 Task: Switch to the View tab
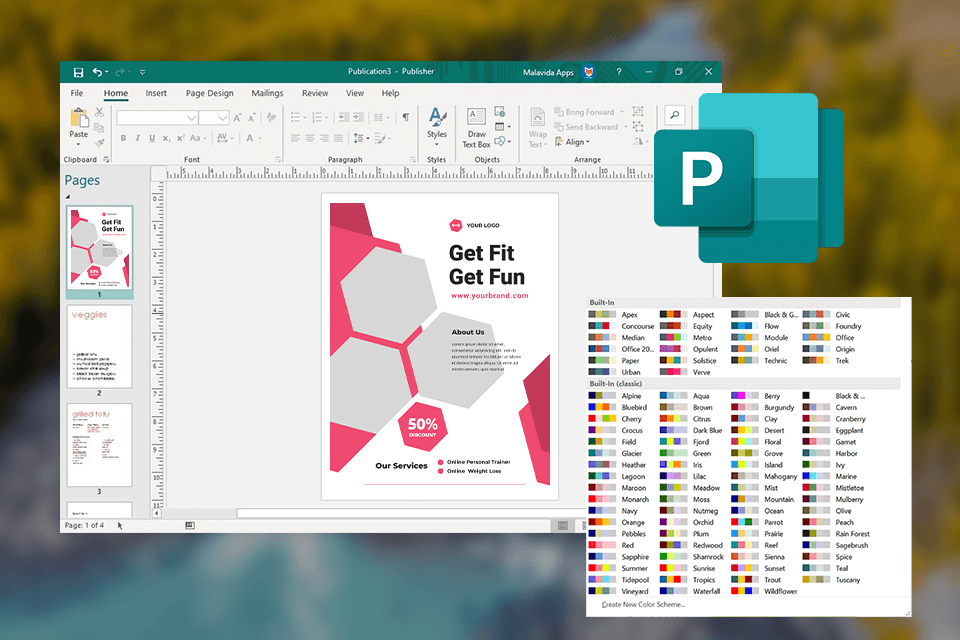tap(354, 93)
